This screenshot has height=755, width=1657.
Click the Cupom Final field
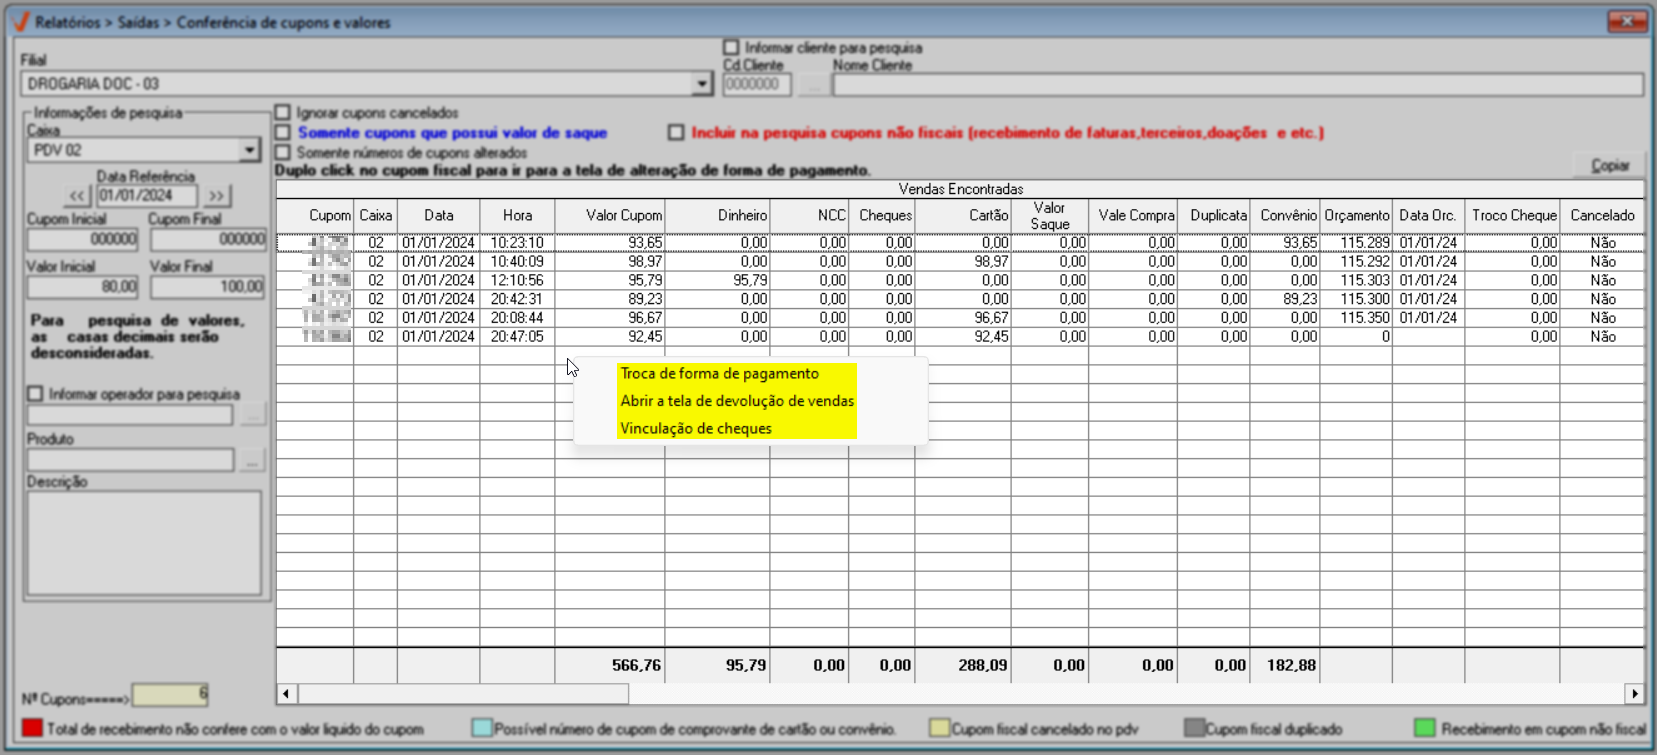208,240
